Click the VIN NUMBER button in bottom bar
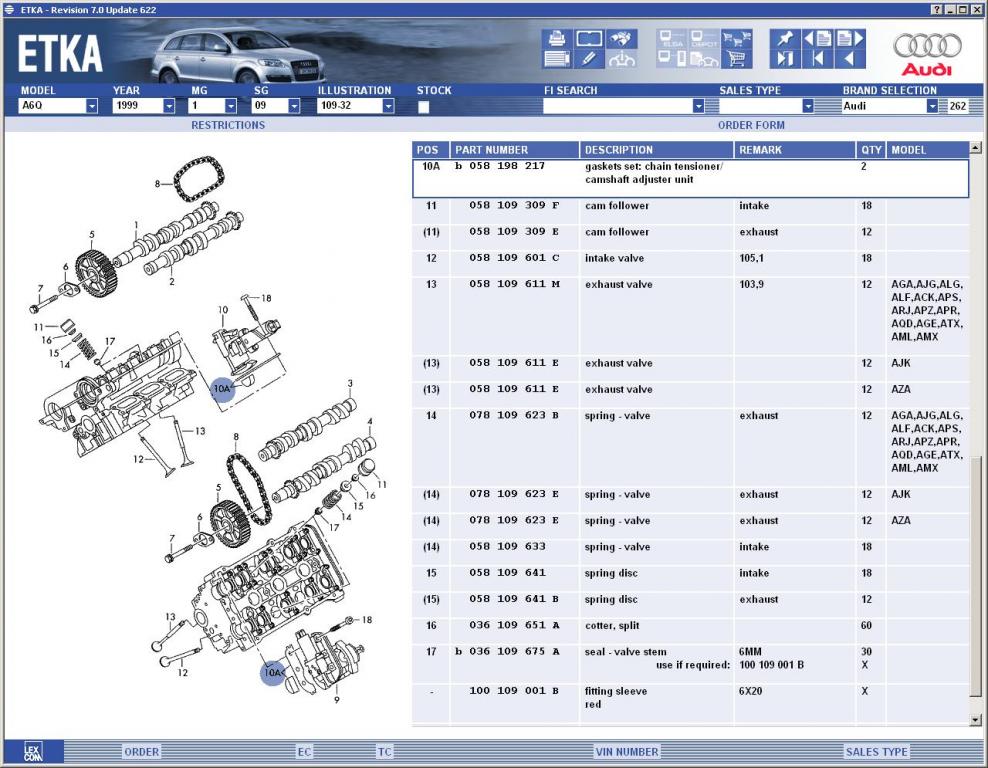Image resolution: width=988 pixels, height=768 pixels. tap(627, 752)
